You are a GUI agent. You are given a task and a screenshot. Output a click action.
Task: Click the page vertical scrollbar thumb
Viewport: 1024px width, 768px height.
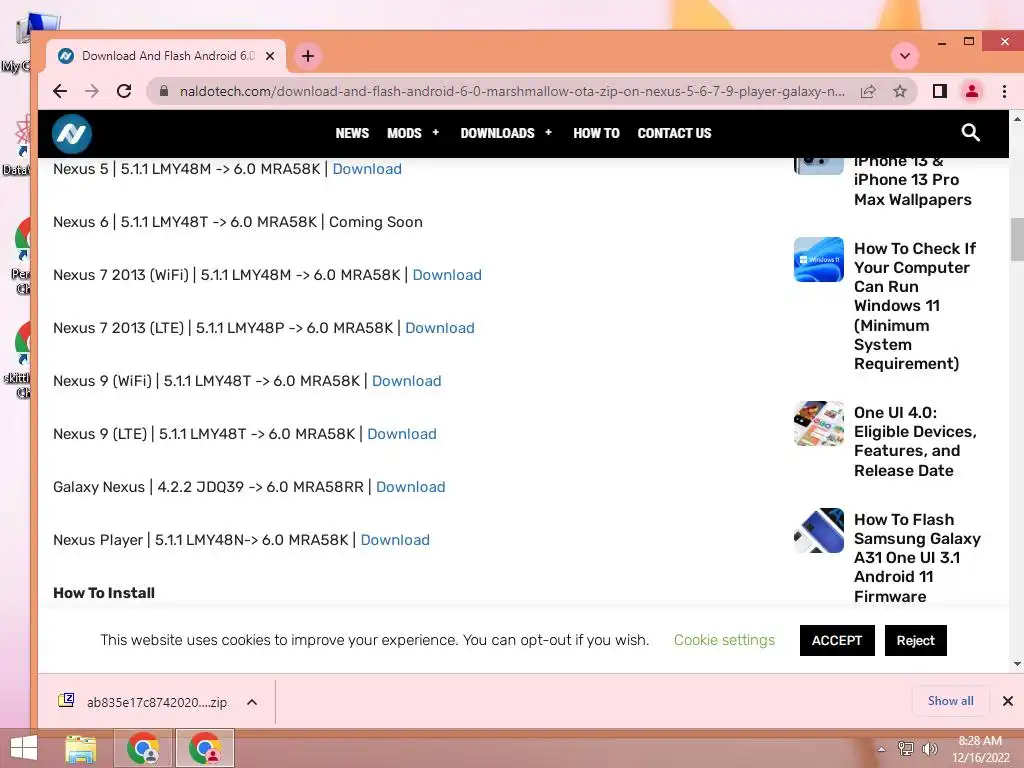pos(1017,239)
